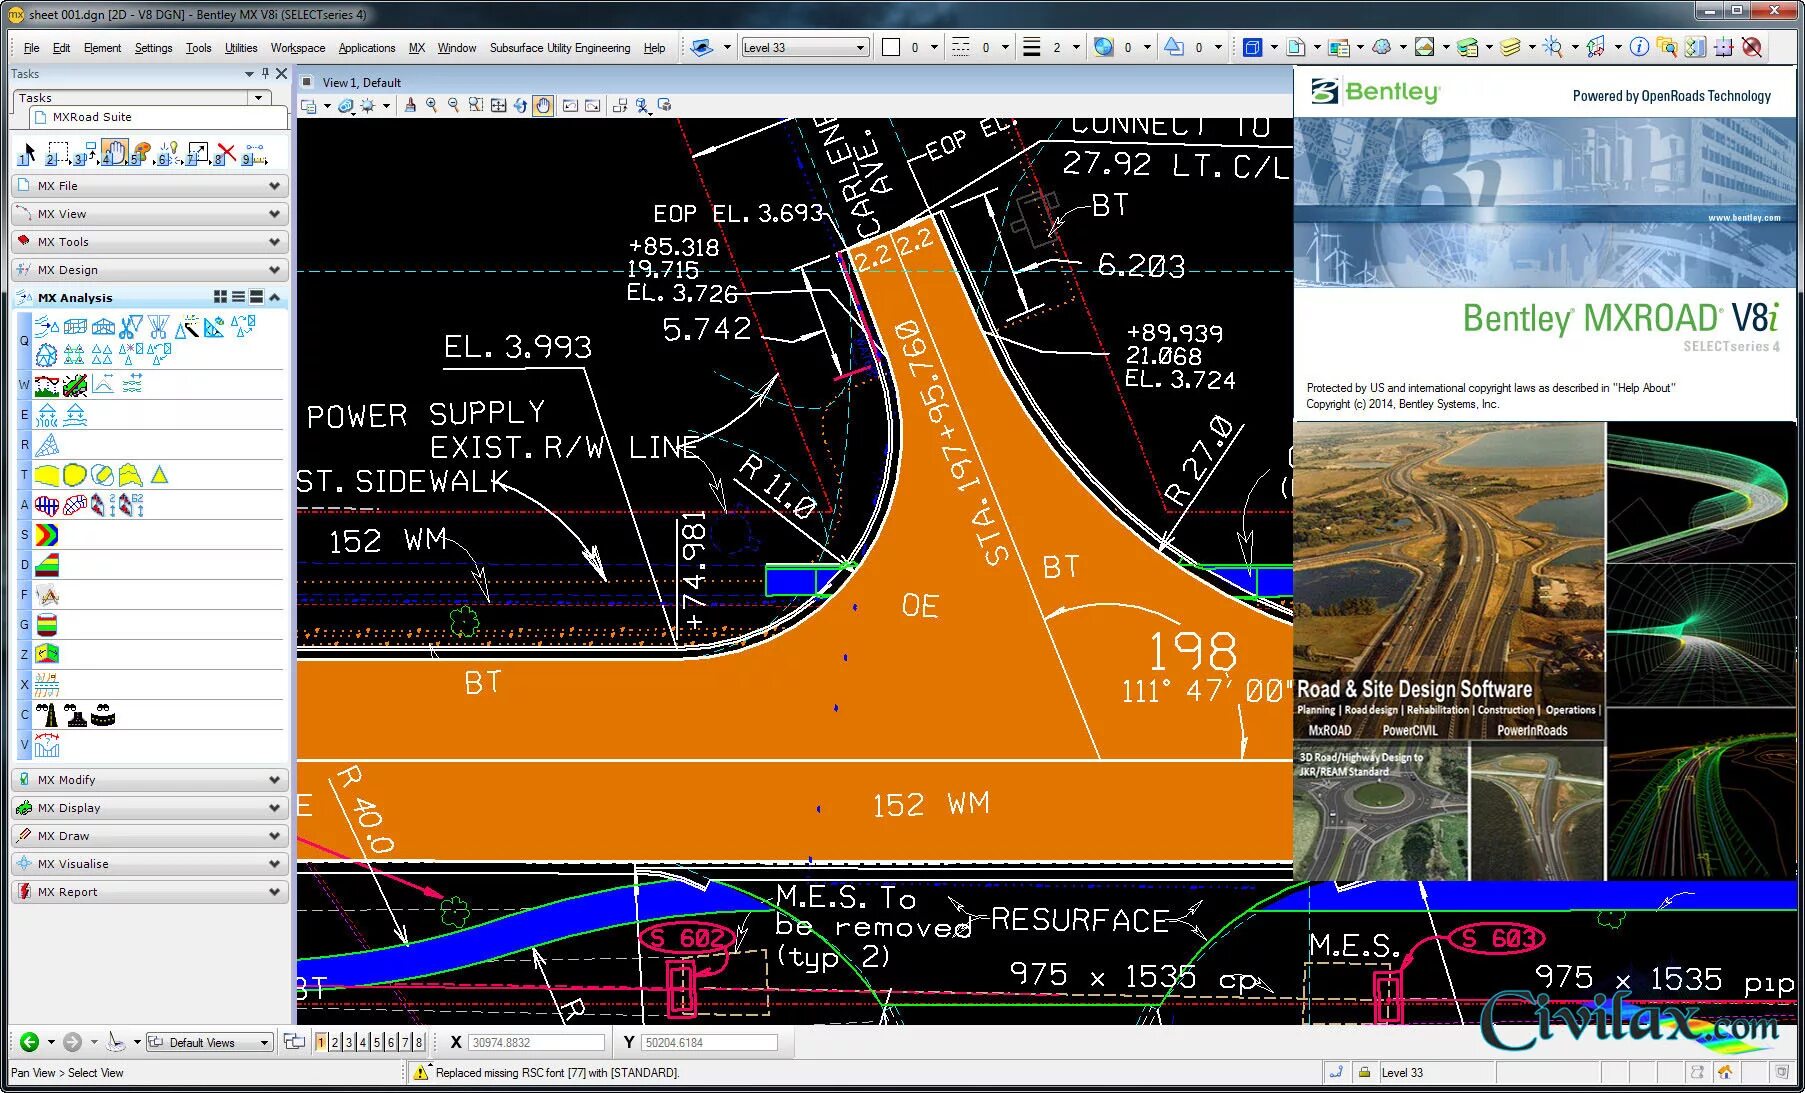Collapse the MX Analysis task group

pyautogui.click(x=274, y=297)
